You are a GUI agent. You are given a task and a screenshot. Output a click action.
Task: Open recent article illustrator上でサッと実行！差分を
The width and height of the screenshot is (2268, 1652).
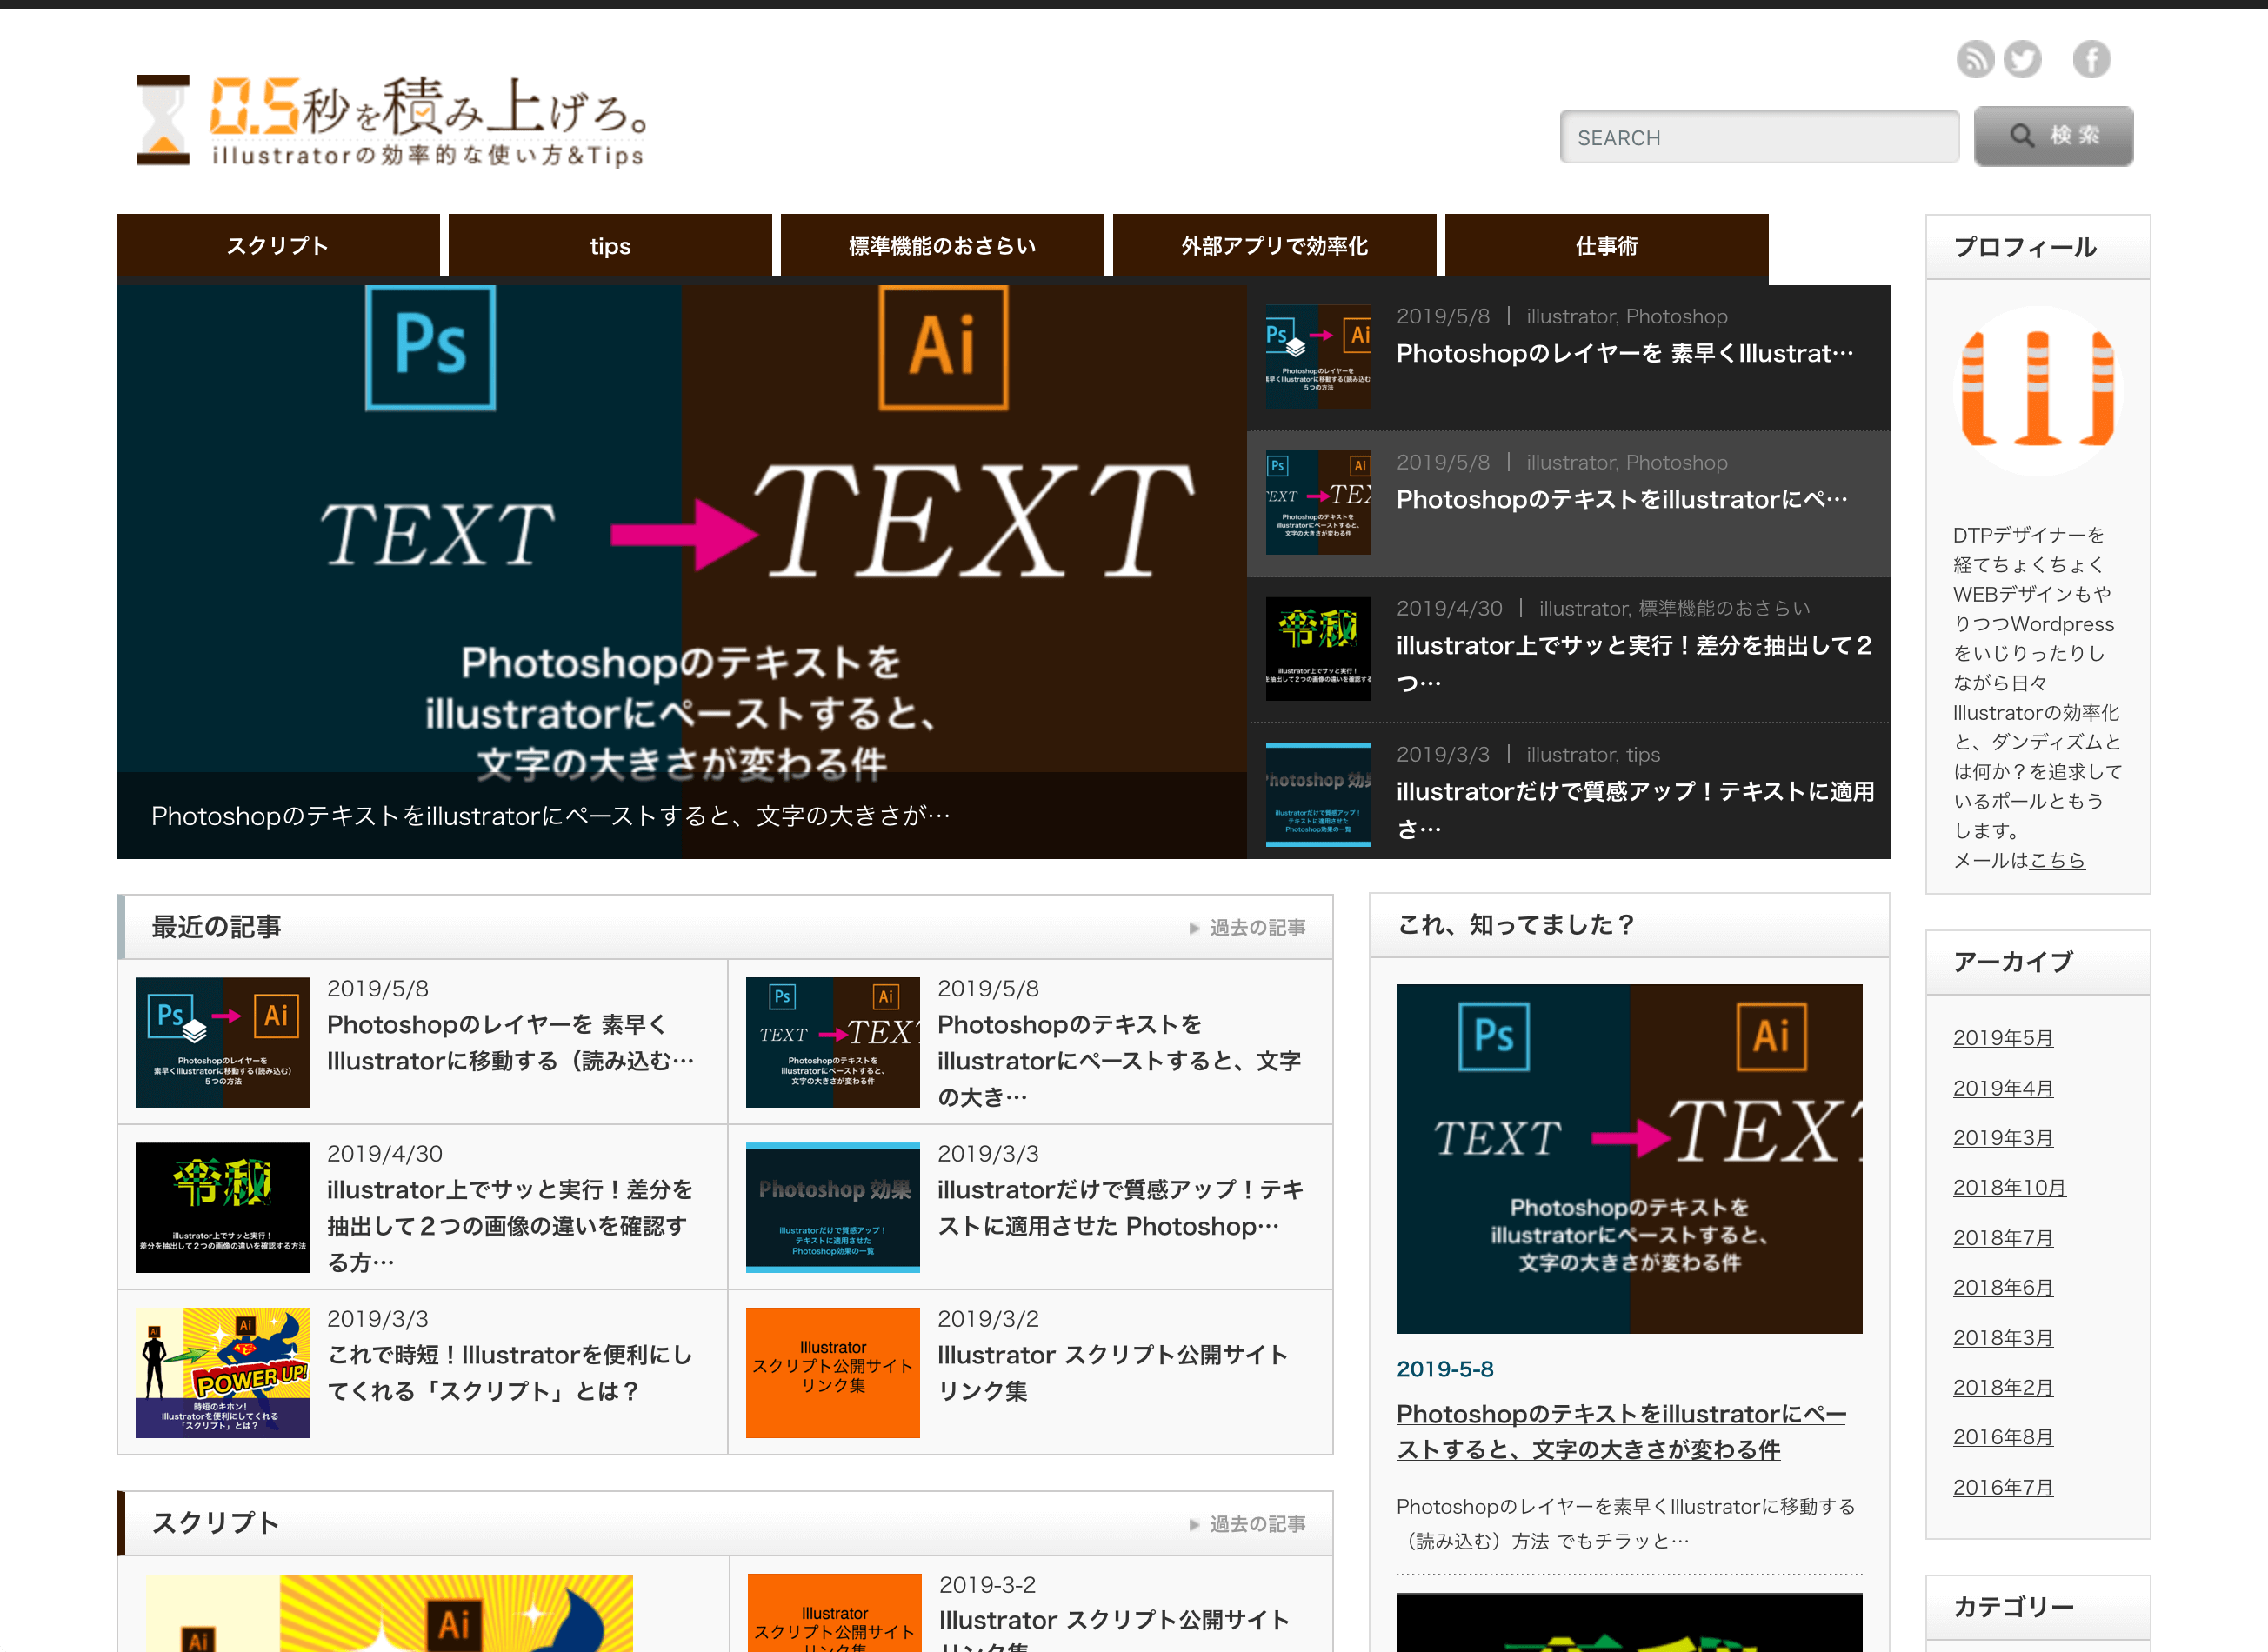[x=510, y=1226]
